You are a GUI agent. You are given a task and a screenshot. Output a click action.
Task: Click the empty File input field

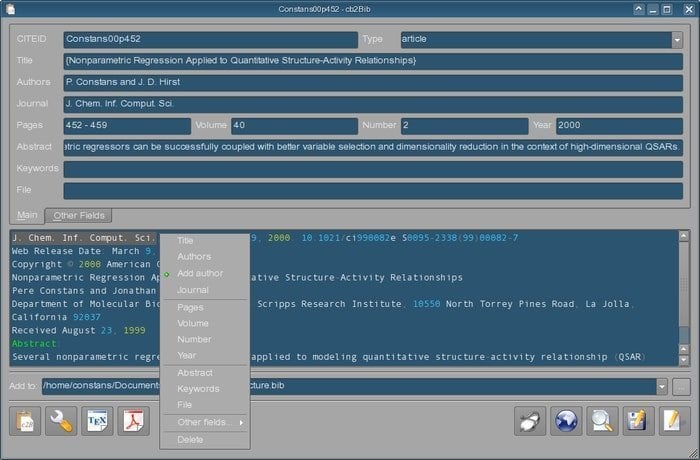tap(373, 190)
